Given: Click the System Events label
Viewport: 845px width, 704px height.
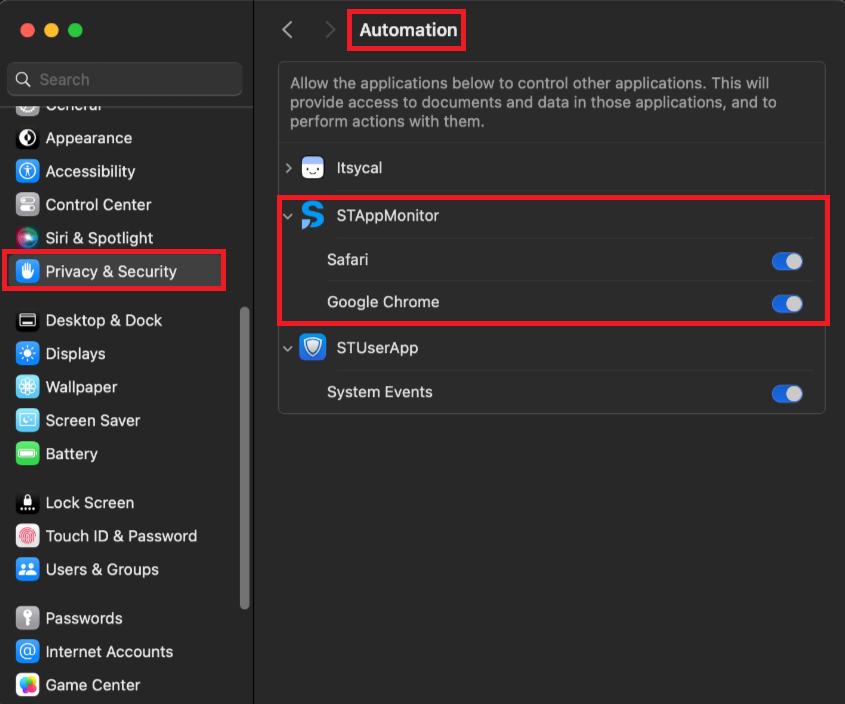Looking at the screenshot, I should pos(380,392).
